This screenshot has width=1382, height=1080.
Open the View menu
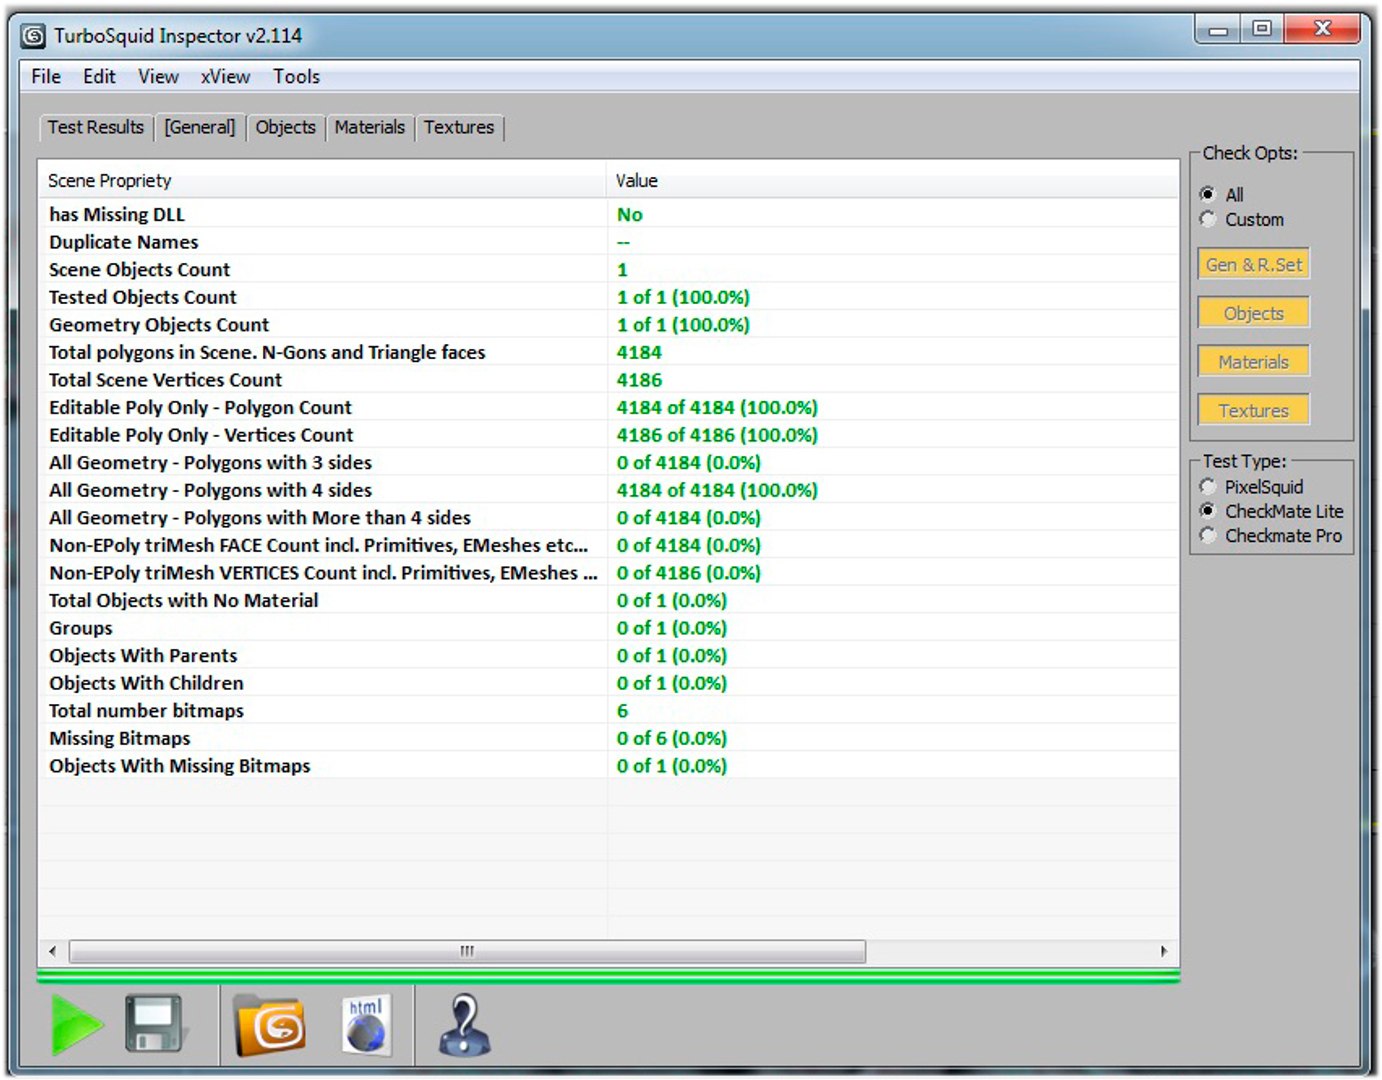tap(158, 77)
